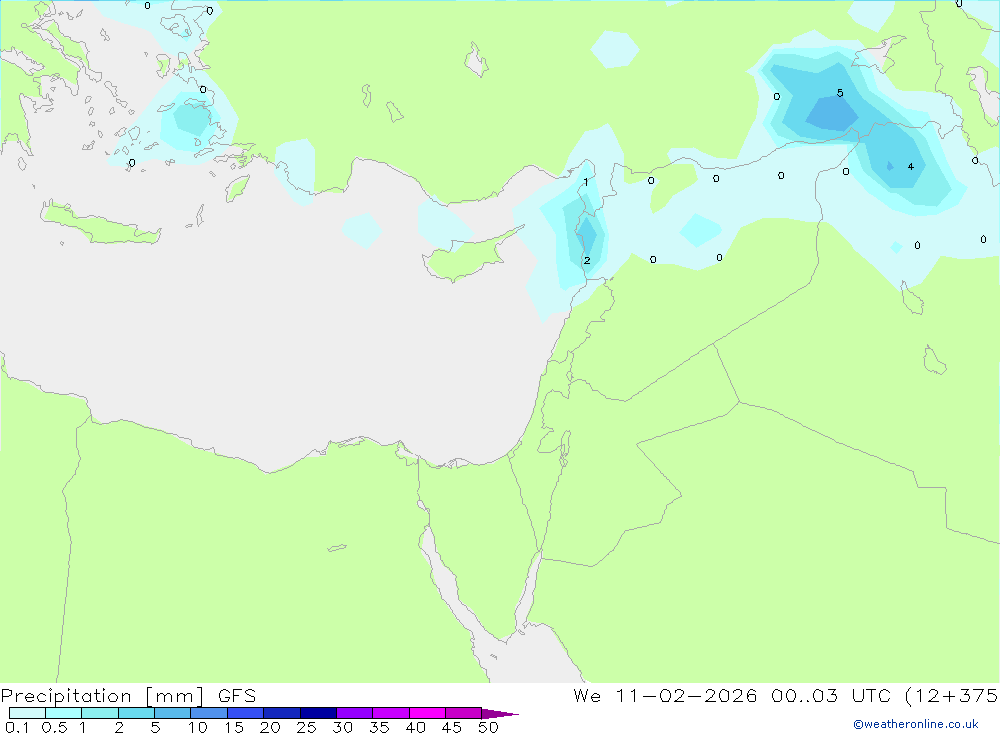Pick the 30–35 mm legend swatch
This screenshot has height=733, width=1000.
click(355, 713)
